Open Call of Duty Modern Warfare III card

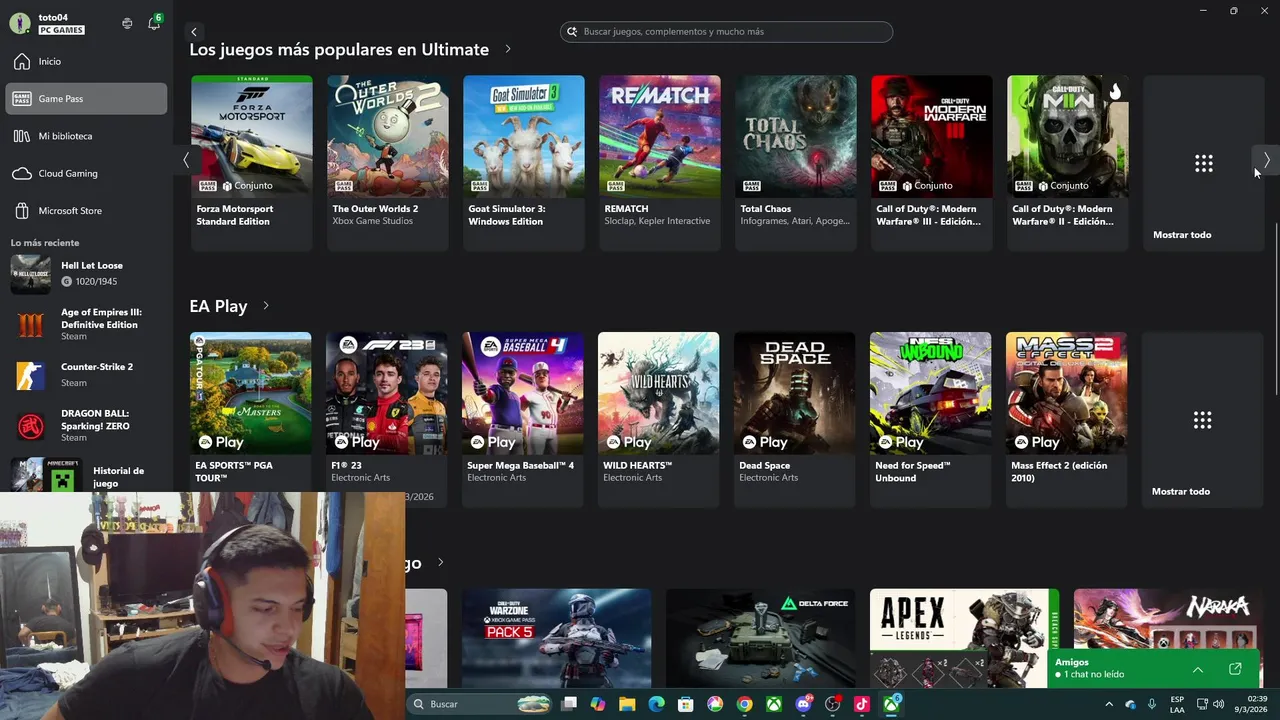click(x=932, y=162)
